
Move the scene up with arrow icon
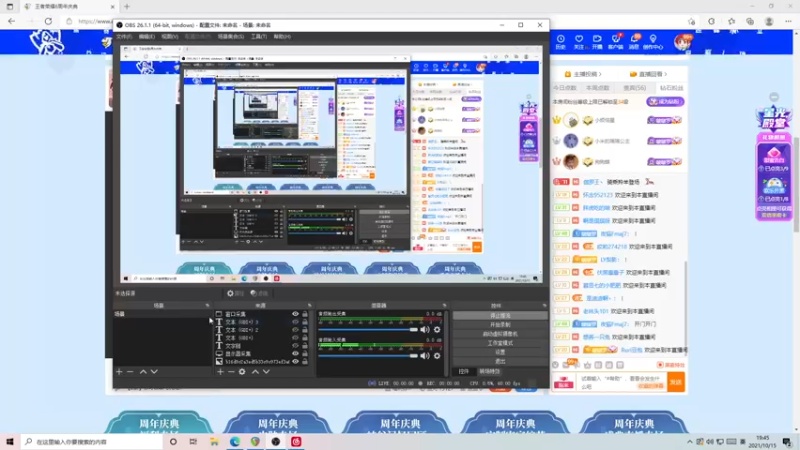coord(143,372)
